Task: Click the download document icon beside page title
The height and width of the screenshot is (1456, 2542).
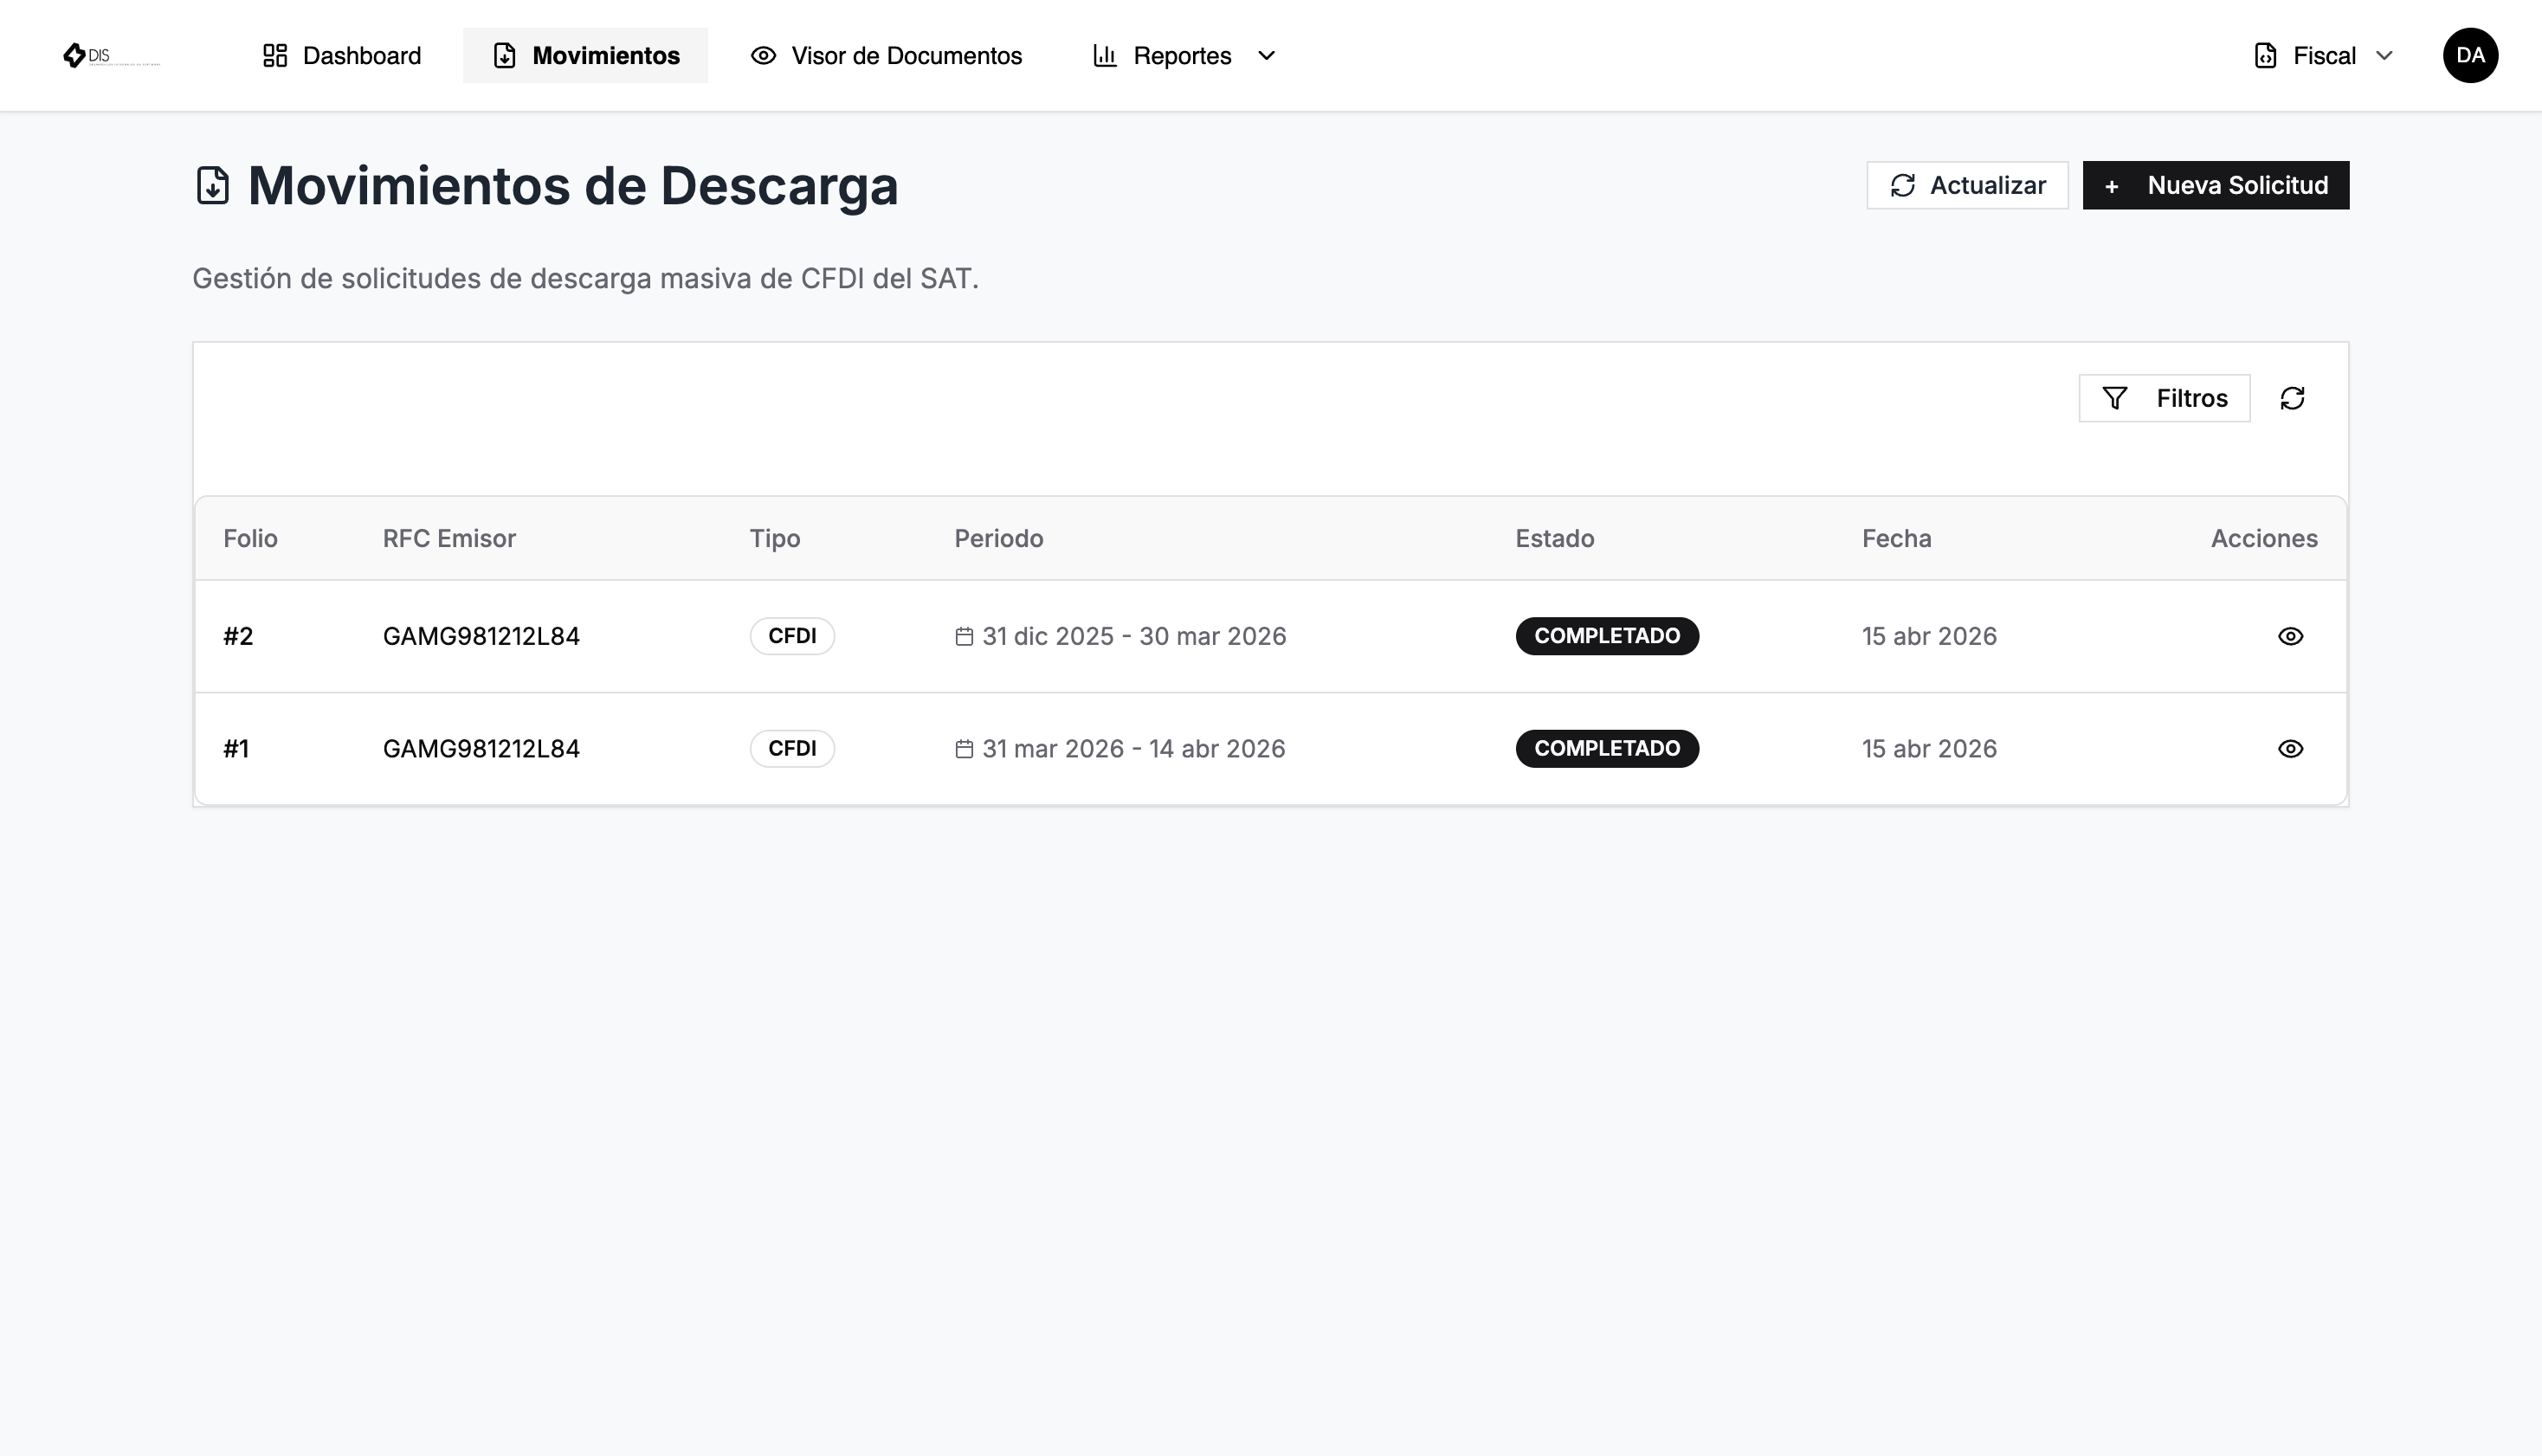Action: click(212, 186)
